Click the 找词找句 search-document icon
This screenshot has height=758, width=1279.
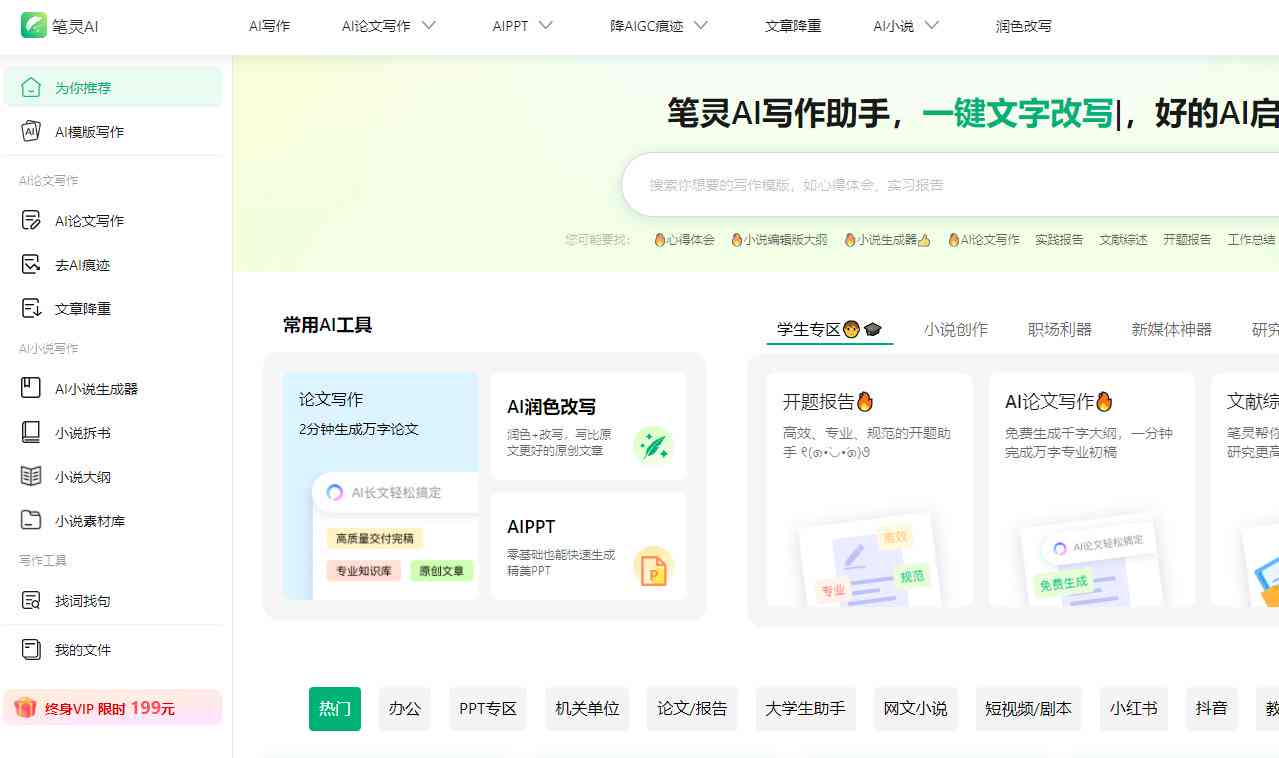(x=31, y=600)
